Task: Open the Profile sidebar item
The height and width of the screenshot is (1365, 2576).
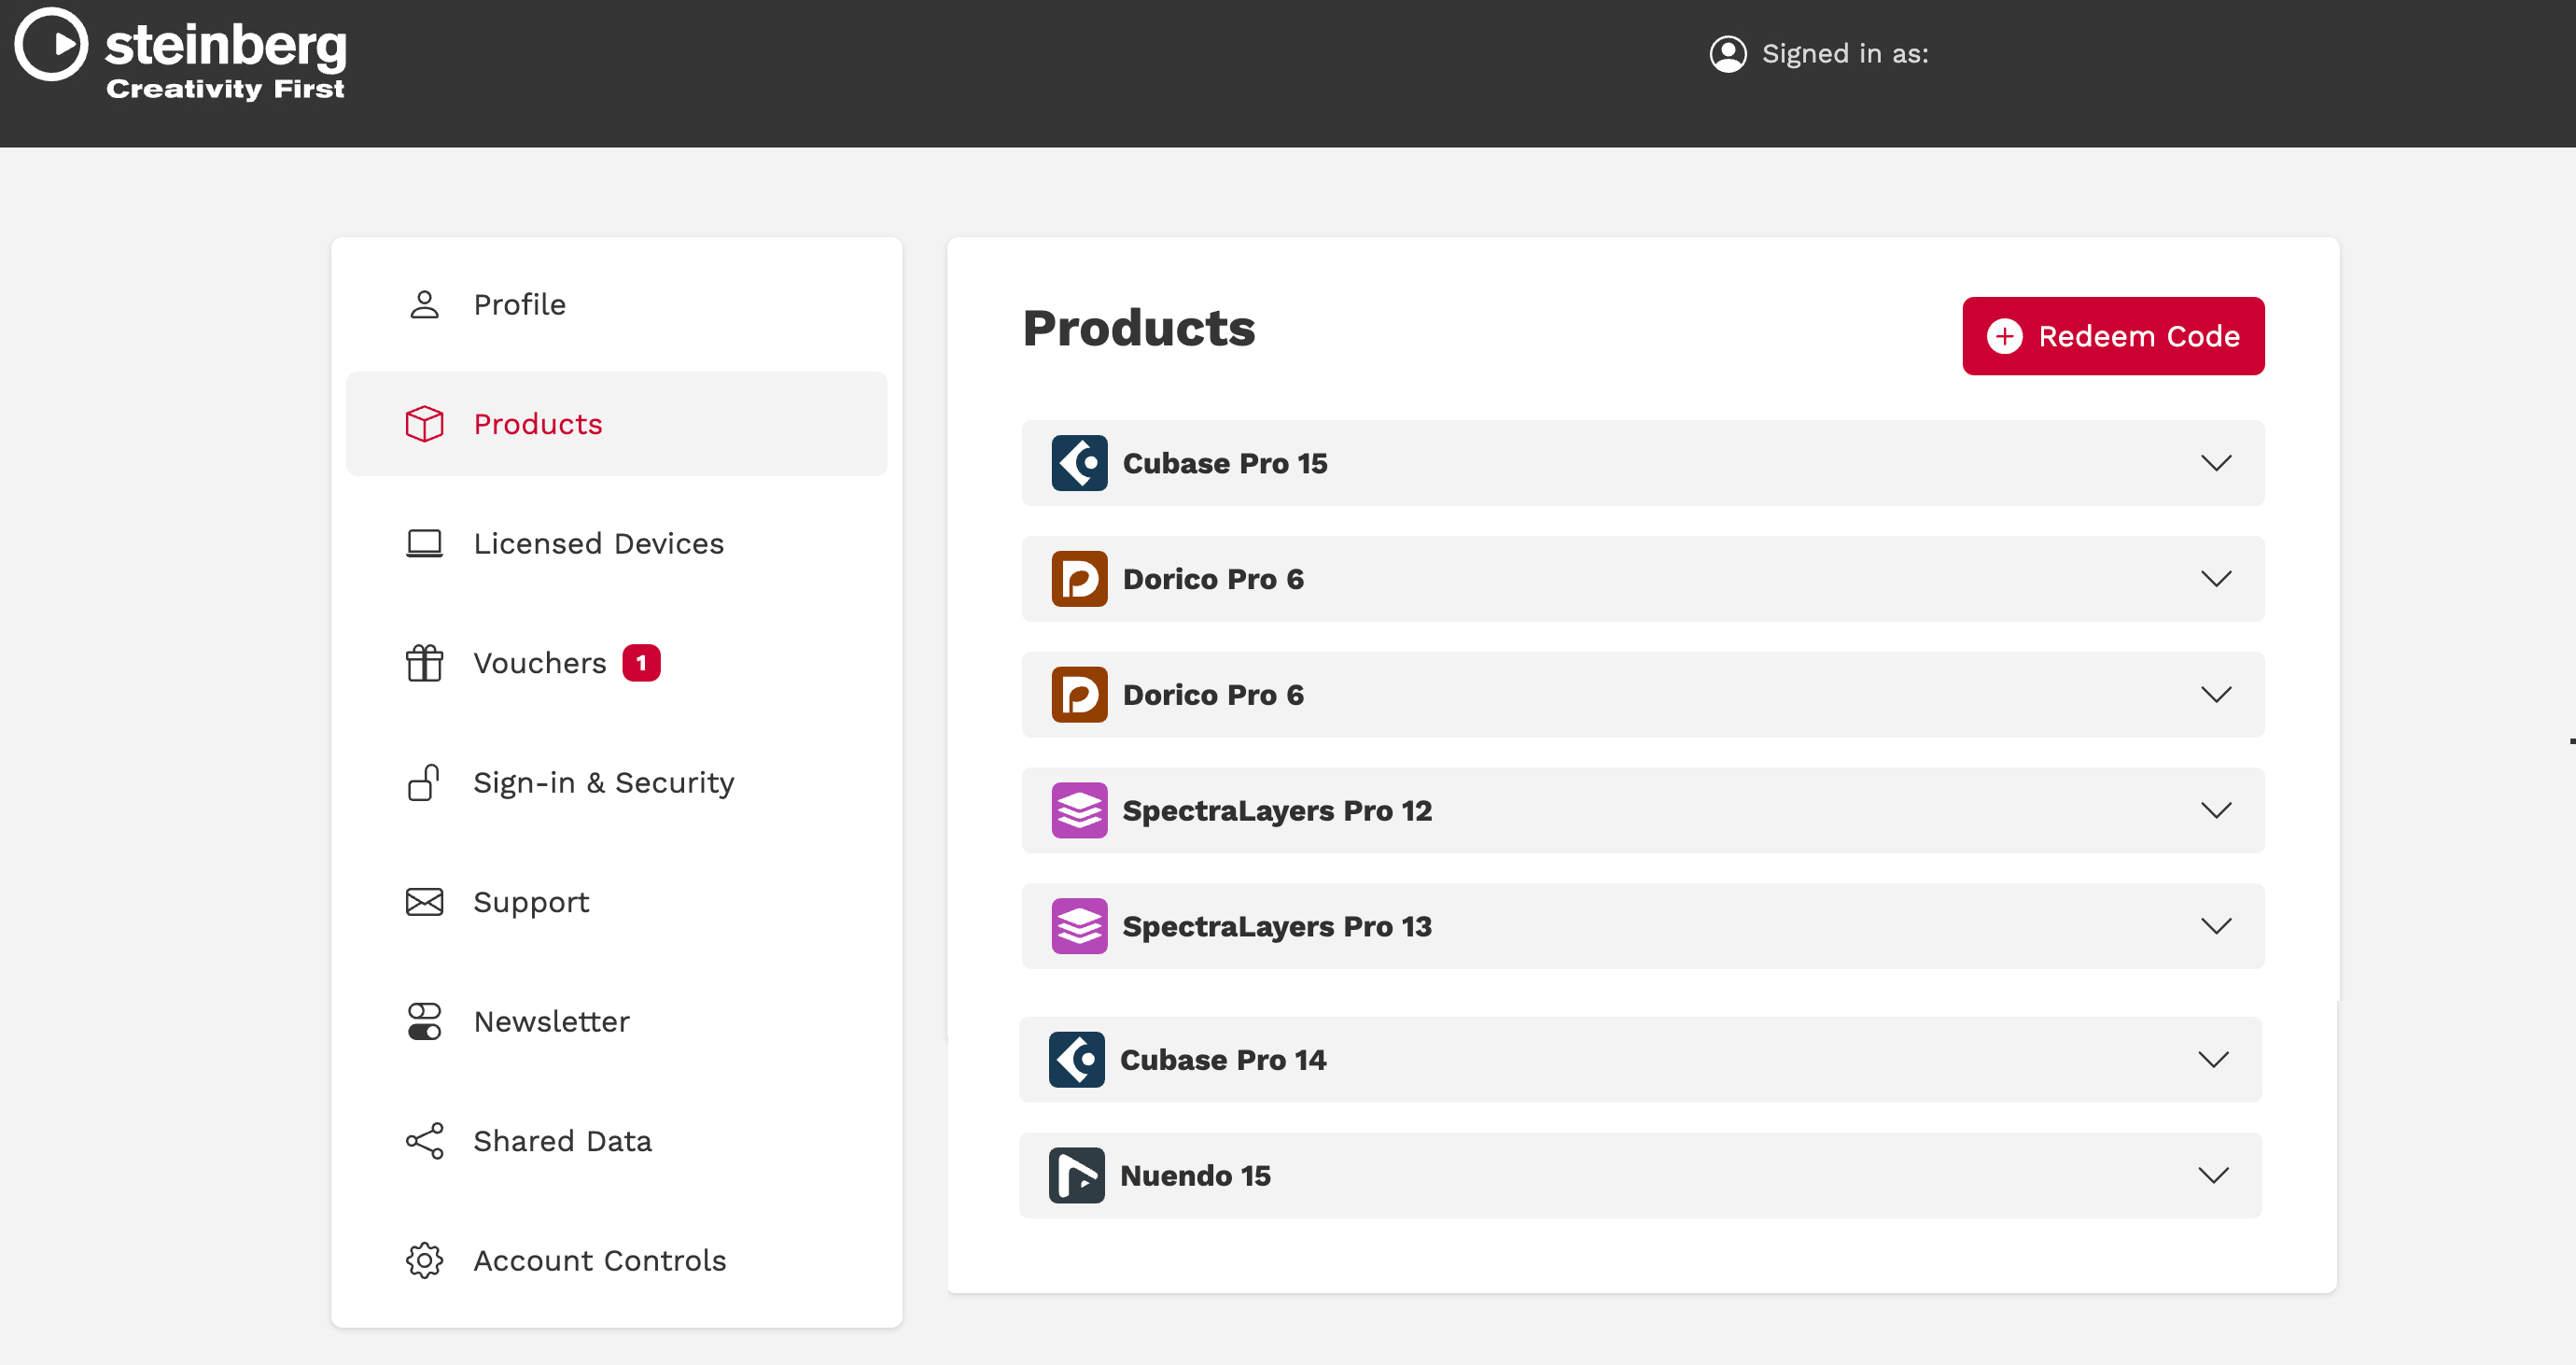Action: (616, 304)
